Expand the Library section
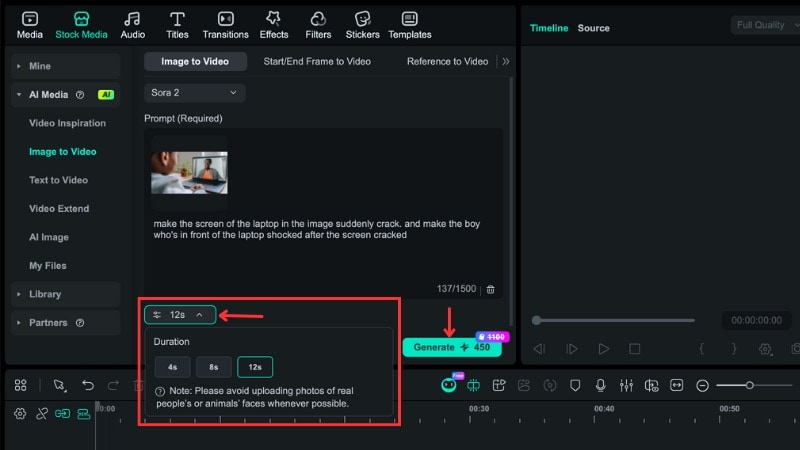The image size is (800, 450). click(x=65, y=294)
